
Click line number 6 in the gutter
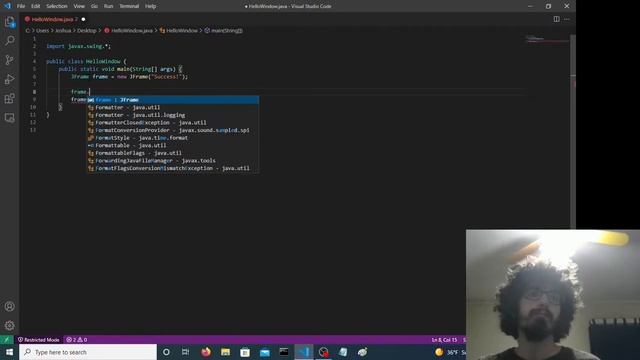34,76
